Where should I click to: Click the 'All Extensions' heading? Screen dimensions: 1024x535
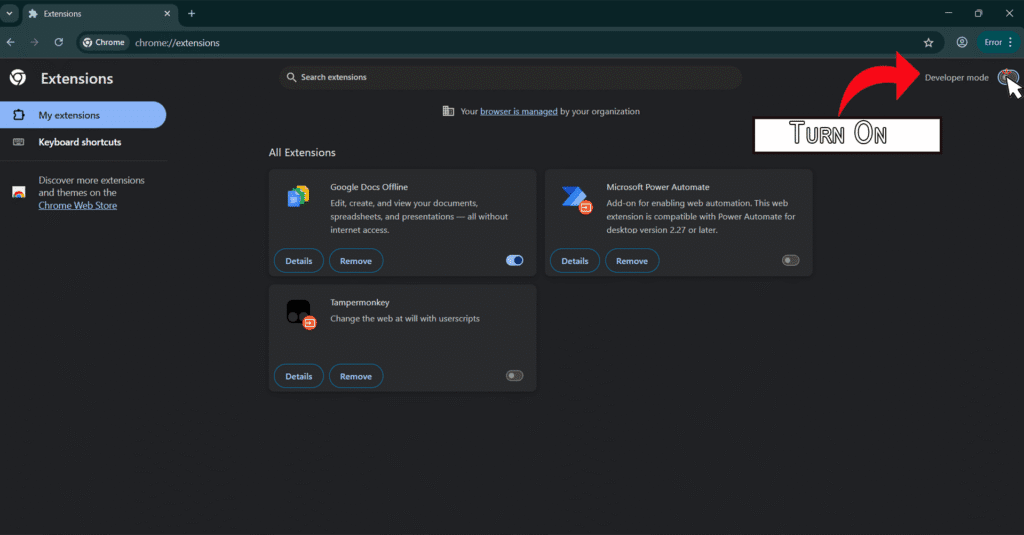(302, 152)
